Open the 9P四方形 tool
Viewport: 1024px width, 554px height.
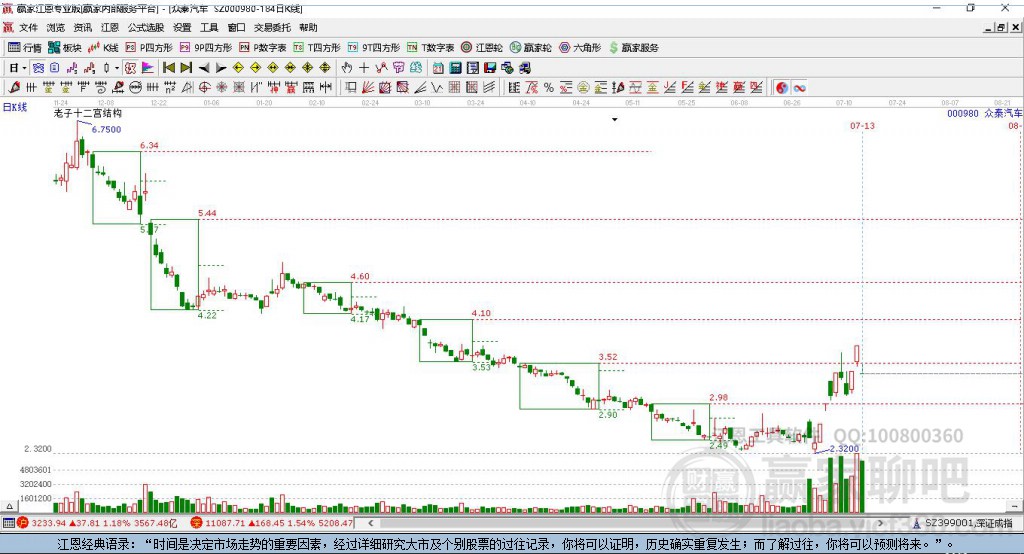tap(205, 48)
